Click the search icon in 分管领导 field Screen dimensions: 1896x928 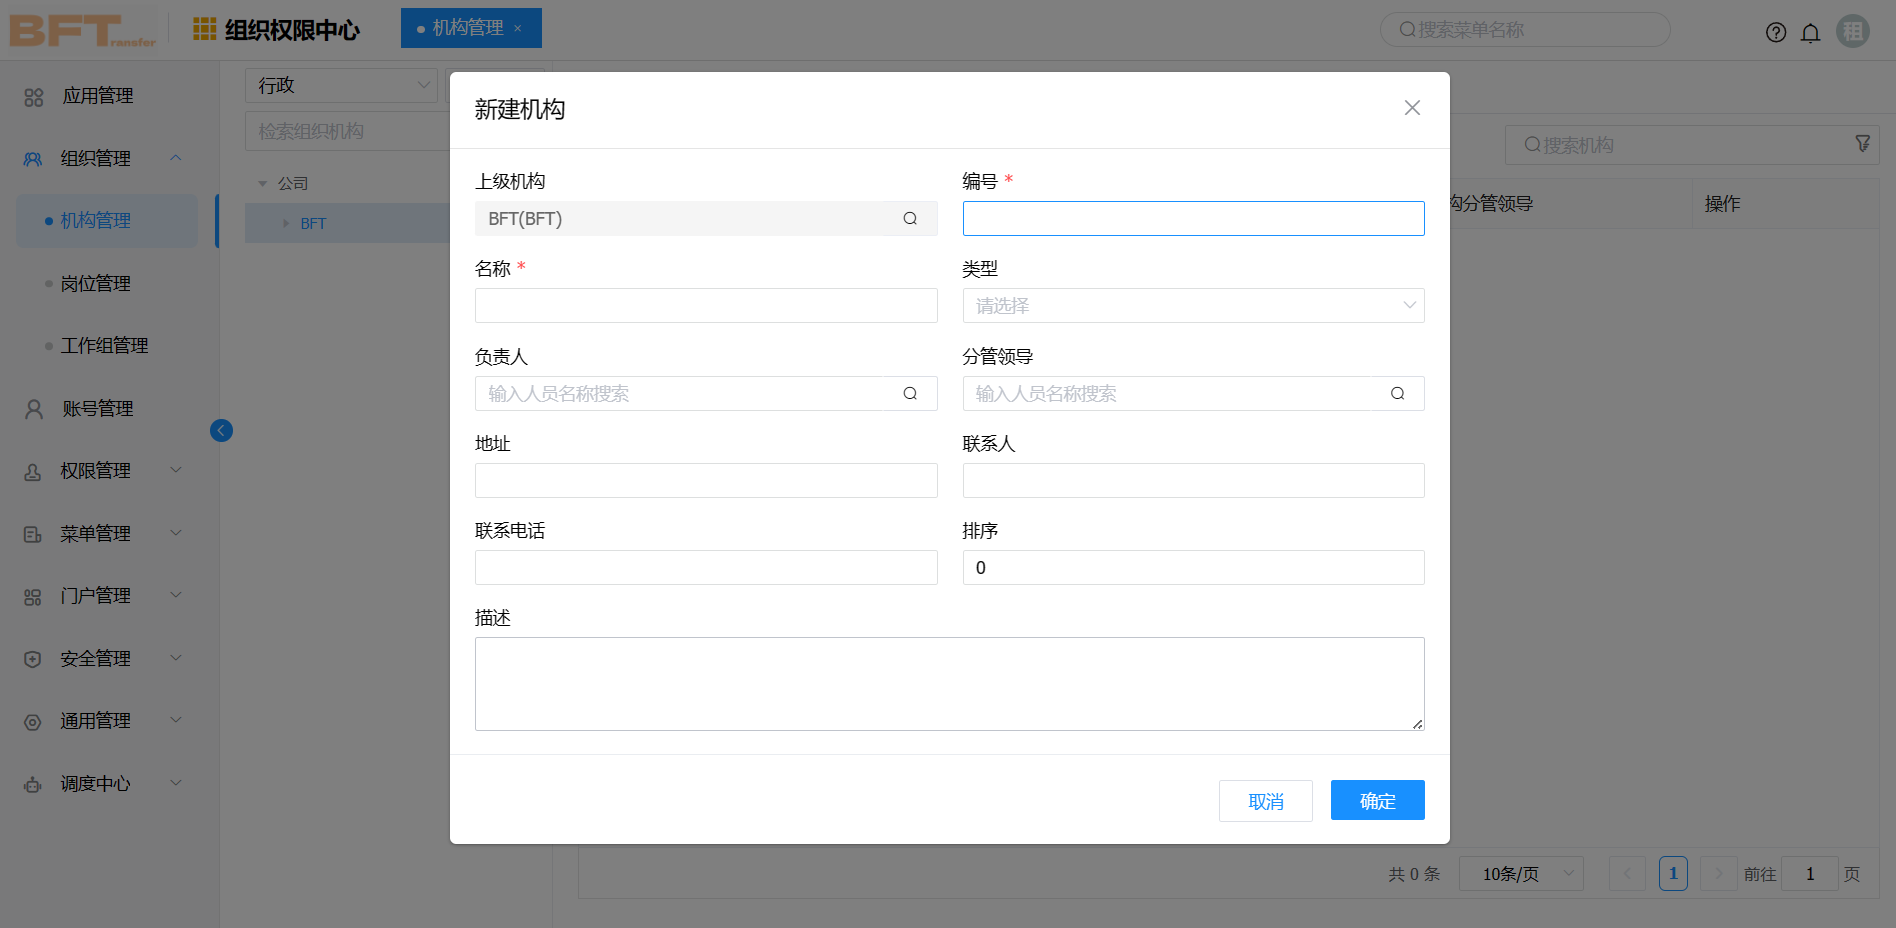1397,394
